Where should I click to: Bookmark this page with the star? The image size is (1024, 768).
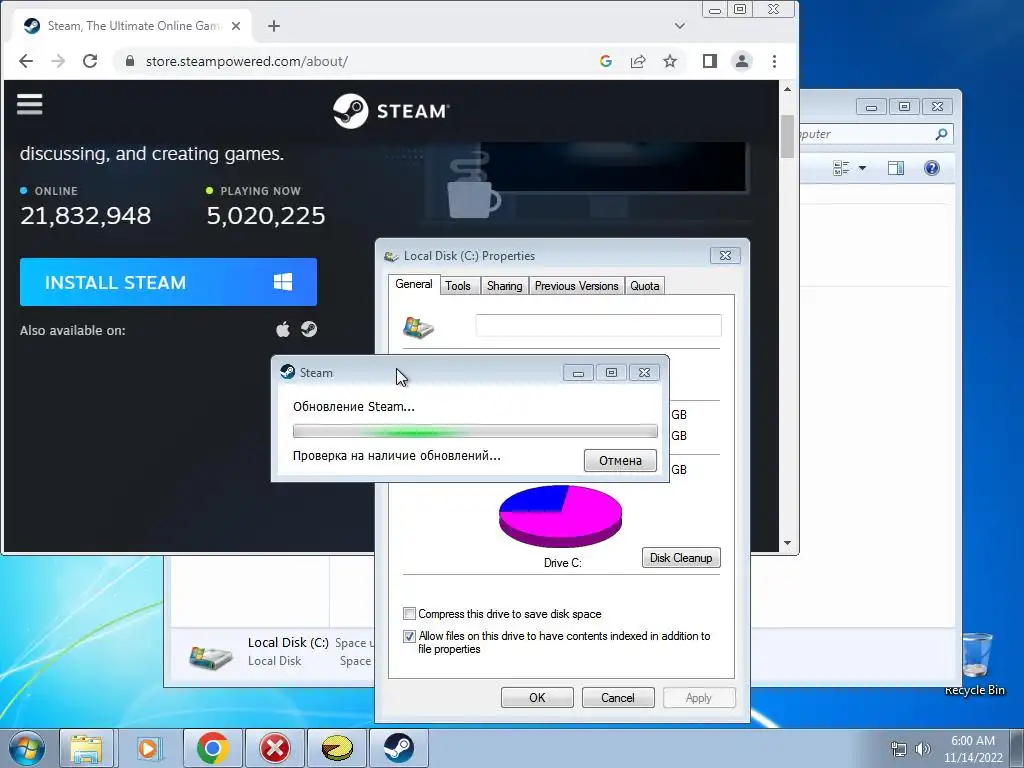coord(670,61)
